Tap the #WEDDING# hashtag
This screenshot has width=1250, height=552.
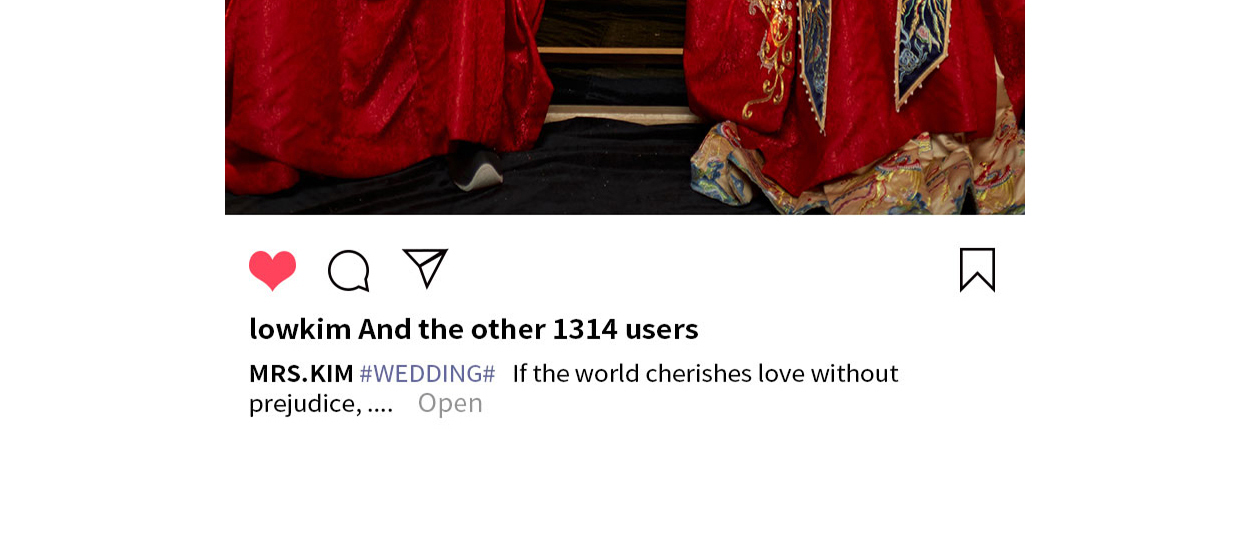click(x=427, y=374)
